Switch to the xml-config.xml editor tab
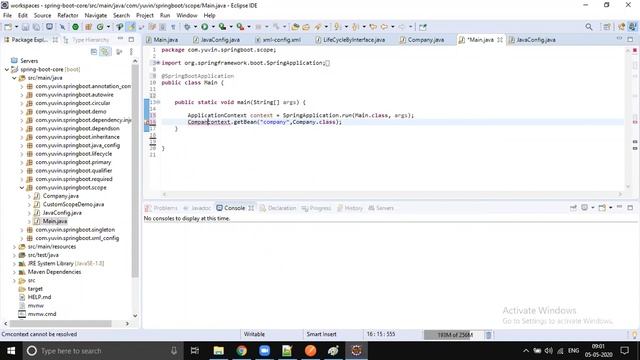 (278, 40)
